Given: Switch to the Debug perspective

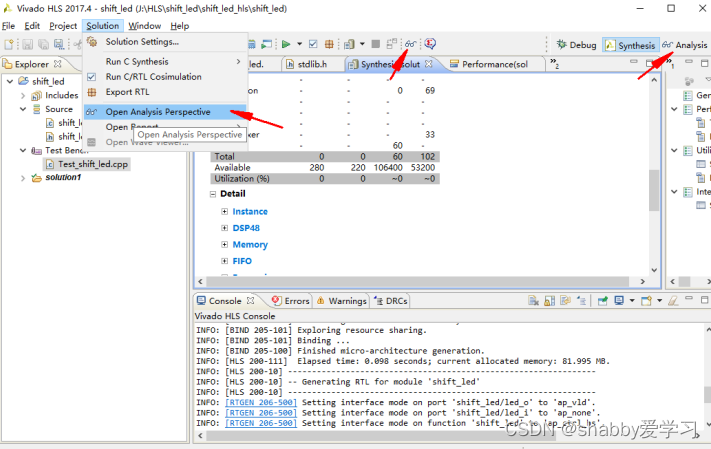Looking at the screenshot, I should pos(576,45).
